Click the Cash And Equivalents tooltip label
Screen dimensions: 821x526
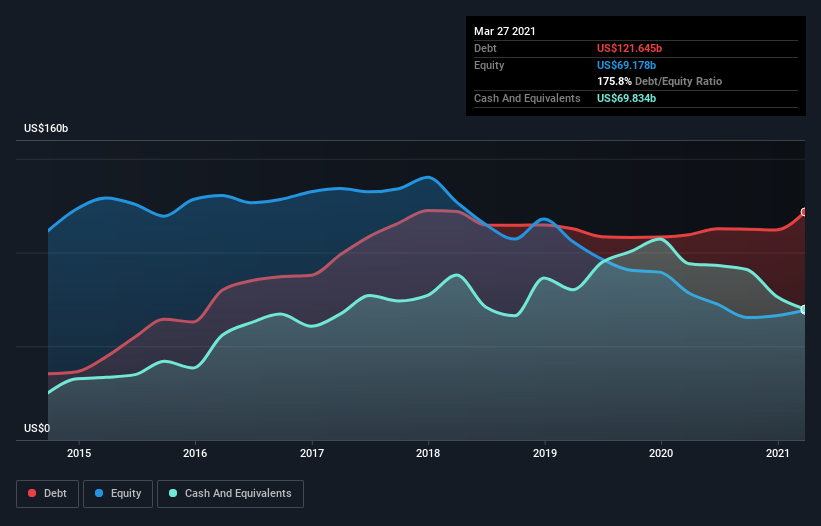[527, 98]
